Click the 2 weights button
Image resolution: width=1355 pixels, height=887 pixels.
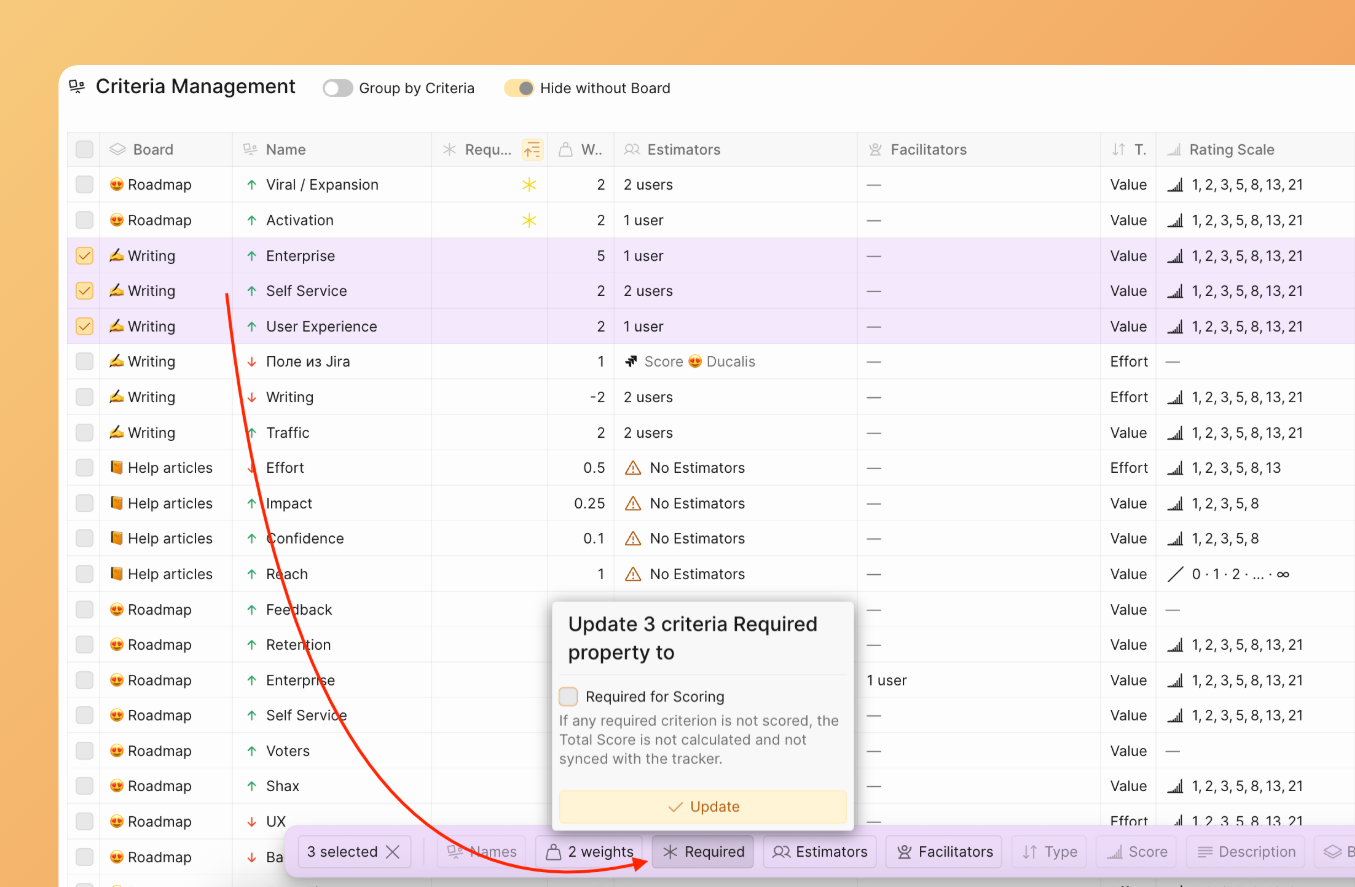(x=590, y=852)
